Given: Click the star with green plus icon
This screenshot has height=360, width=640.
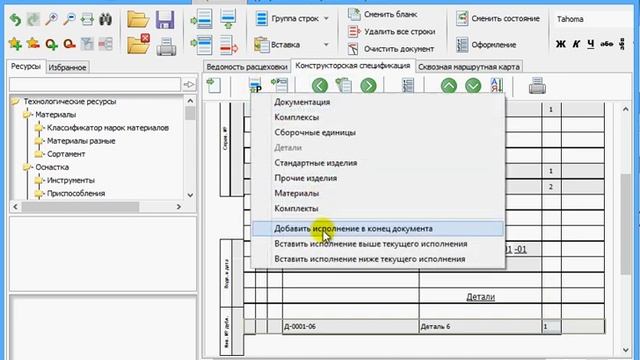Looking at the screenshot, I should [x=15, y=44].
